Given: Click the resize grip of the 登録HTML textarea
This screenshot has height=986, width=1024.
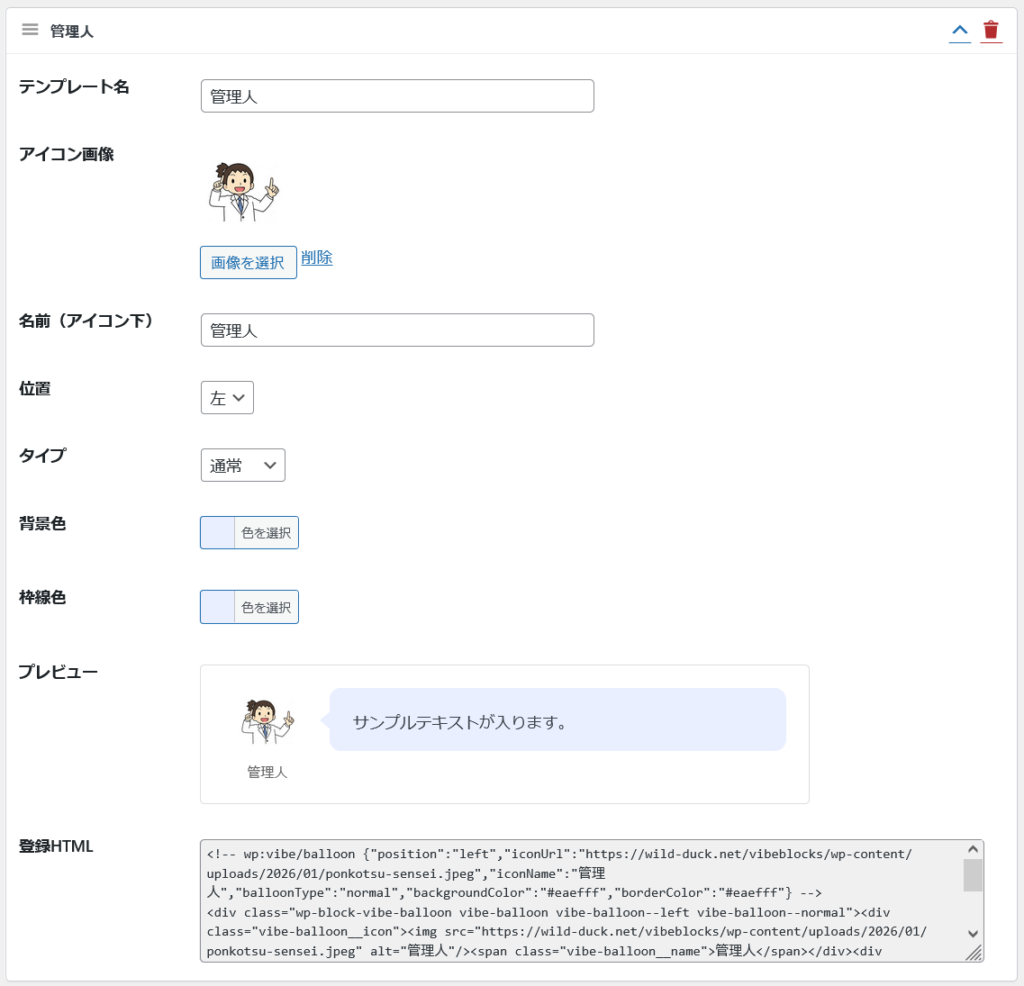Looking at the screenshot, I should [x=974, y=953].
